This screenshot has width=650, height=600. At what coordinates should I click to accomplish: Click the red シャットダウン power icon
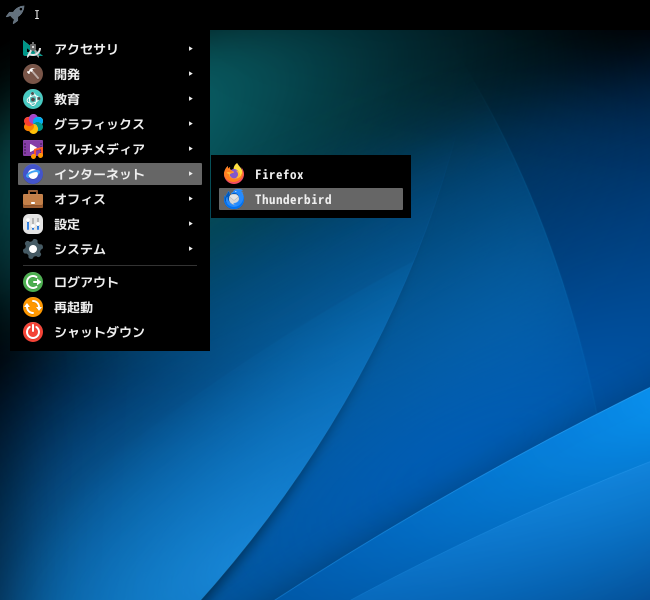tap(33, 332)
